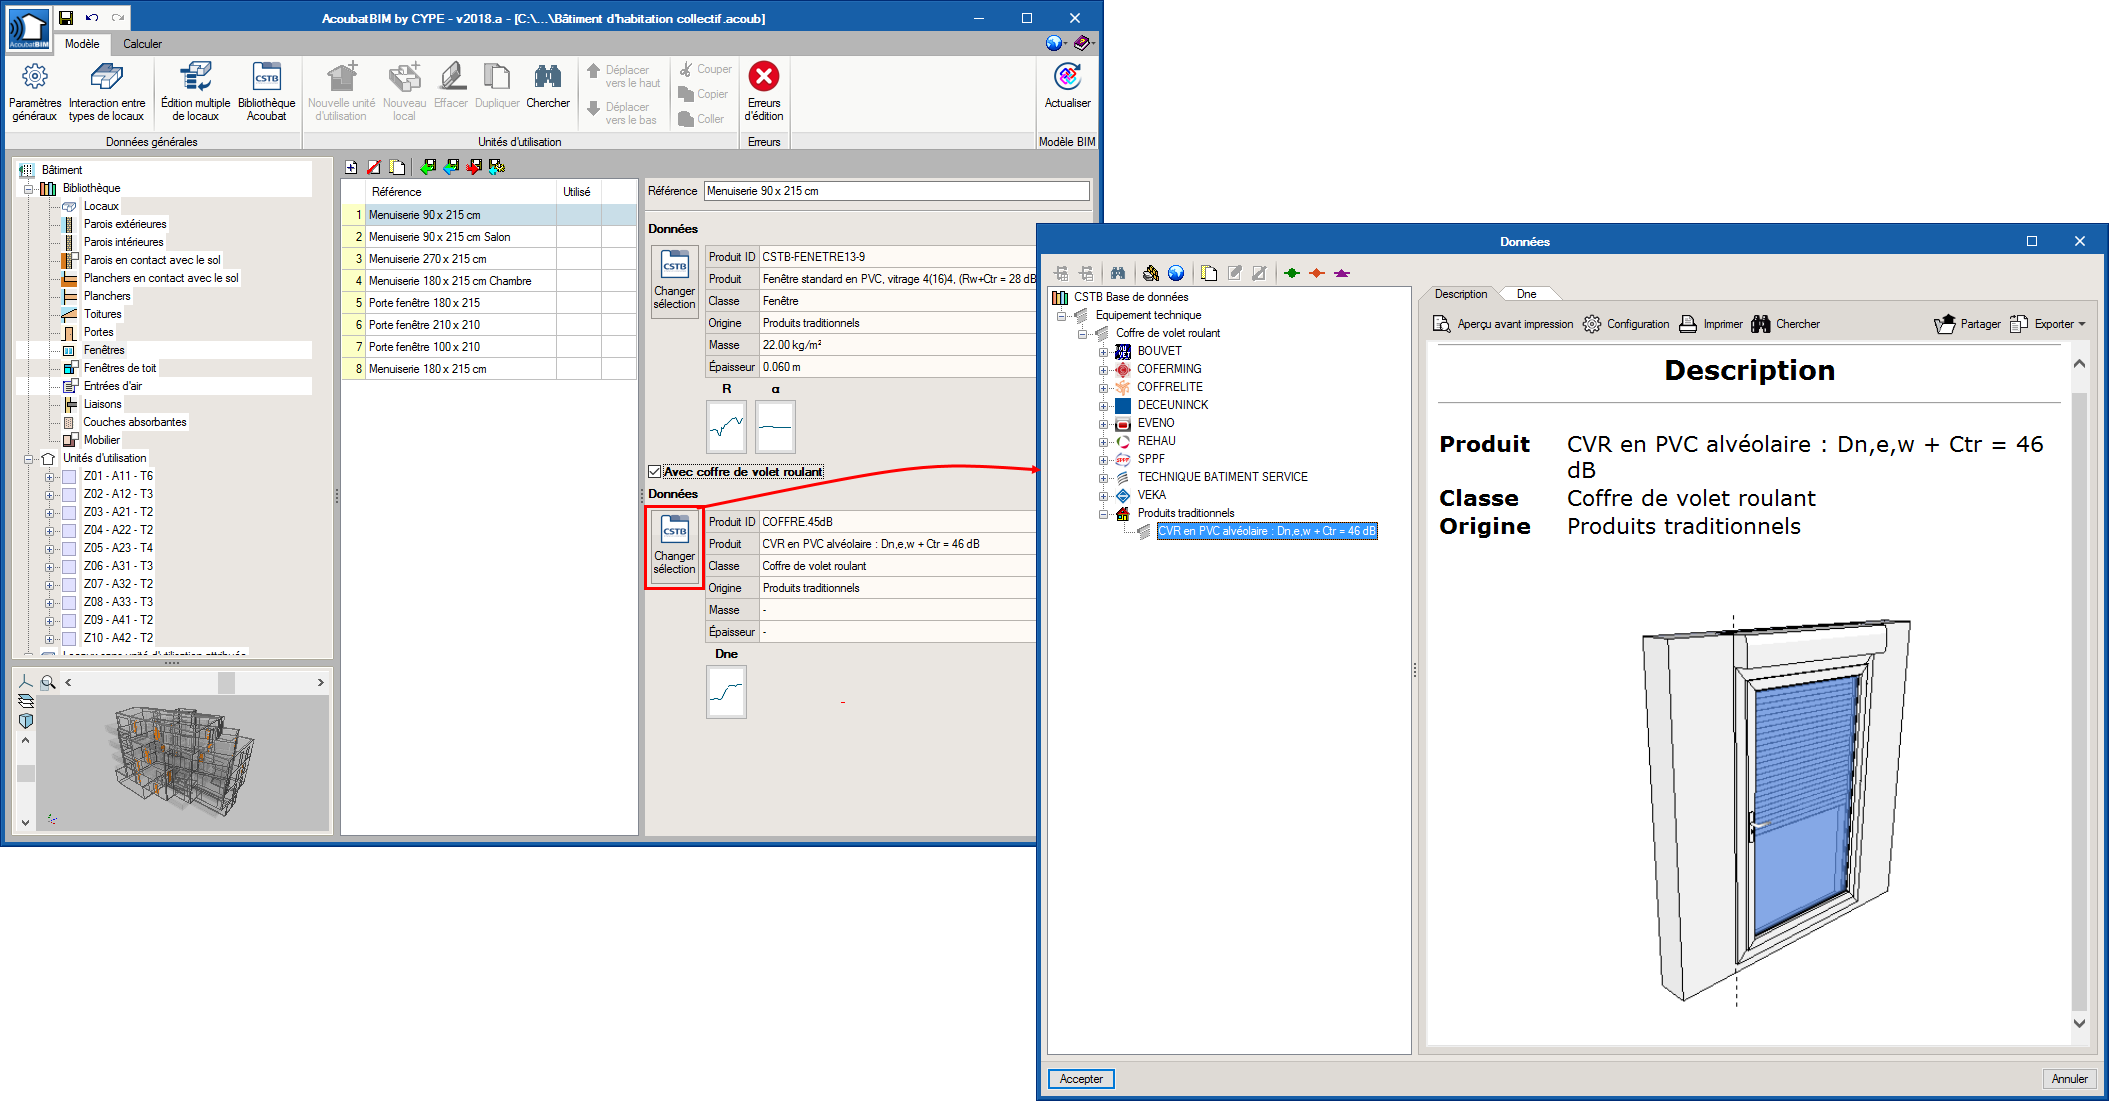Click Description panel vertical scrollbar
The height and width of the screenshot is (1101, 2109).
(x=2079, y=700)
